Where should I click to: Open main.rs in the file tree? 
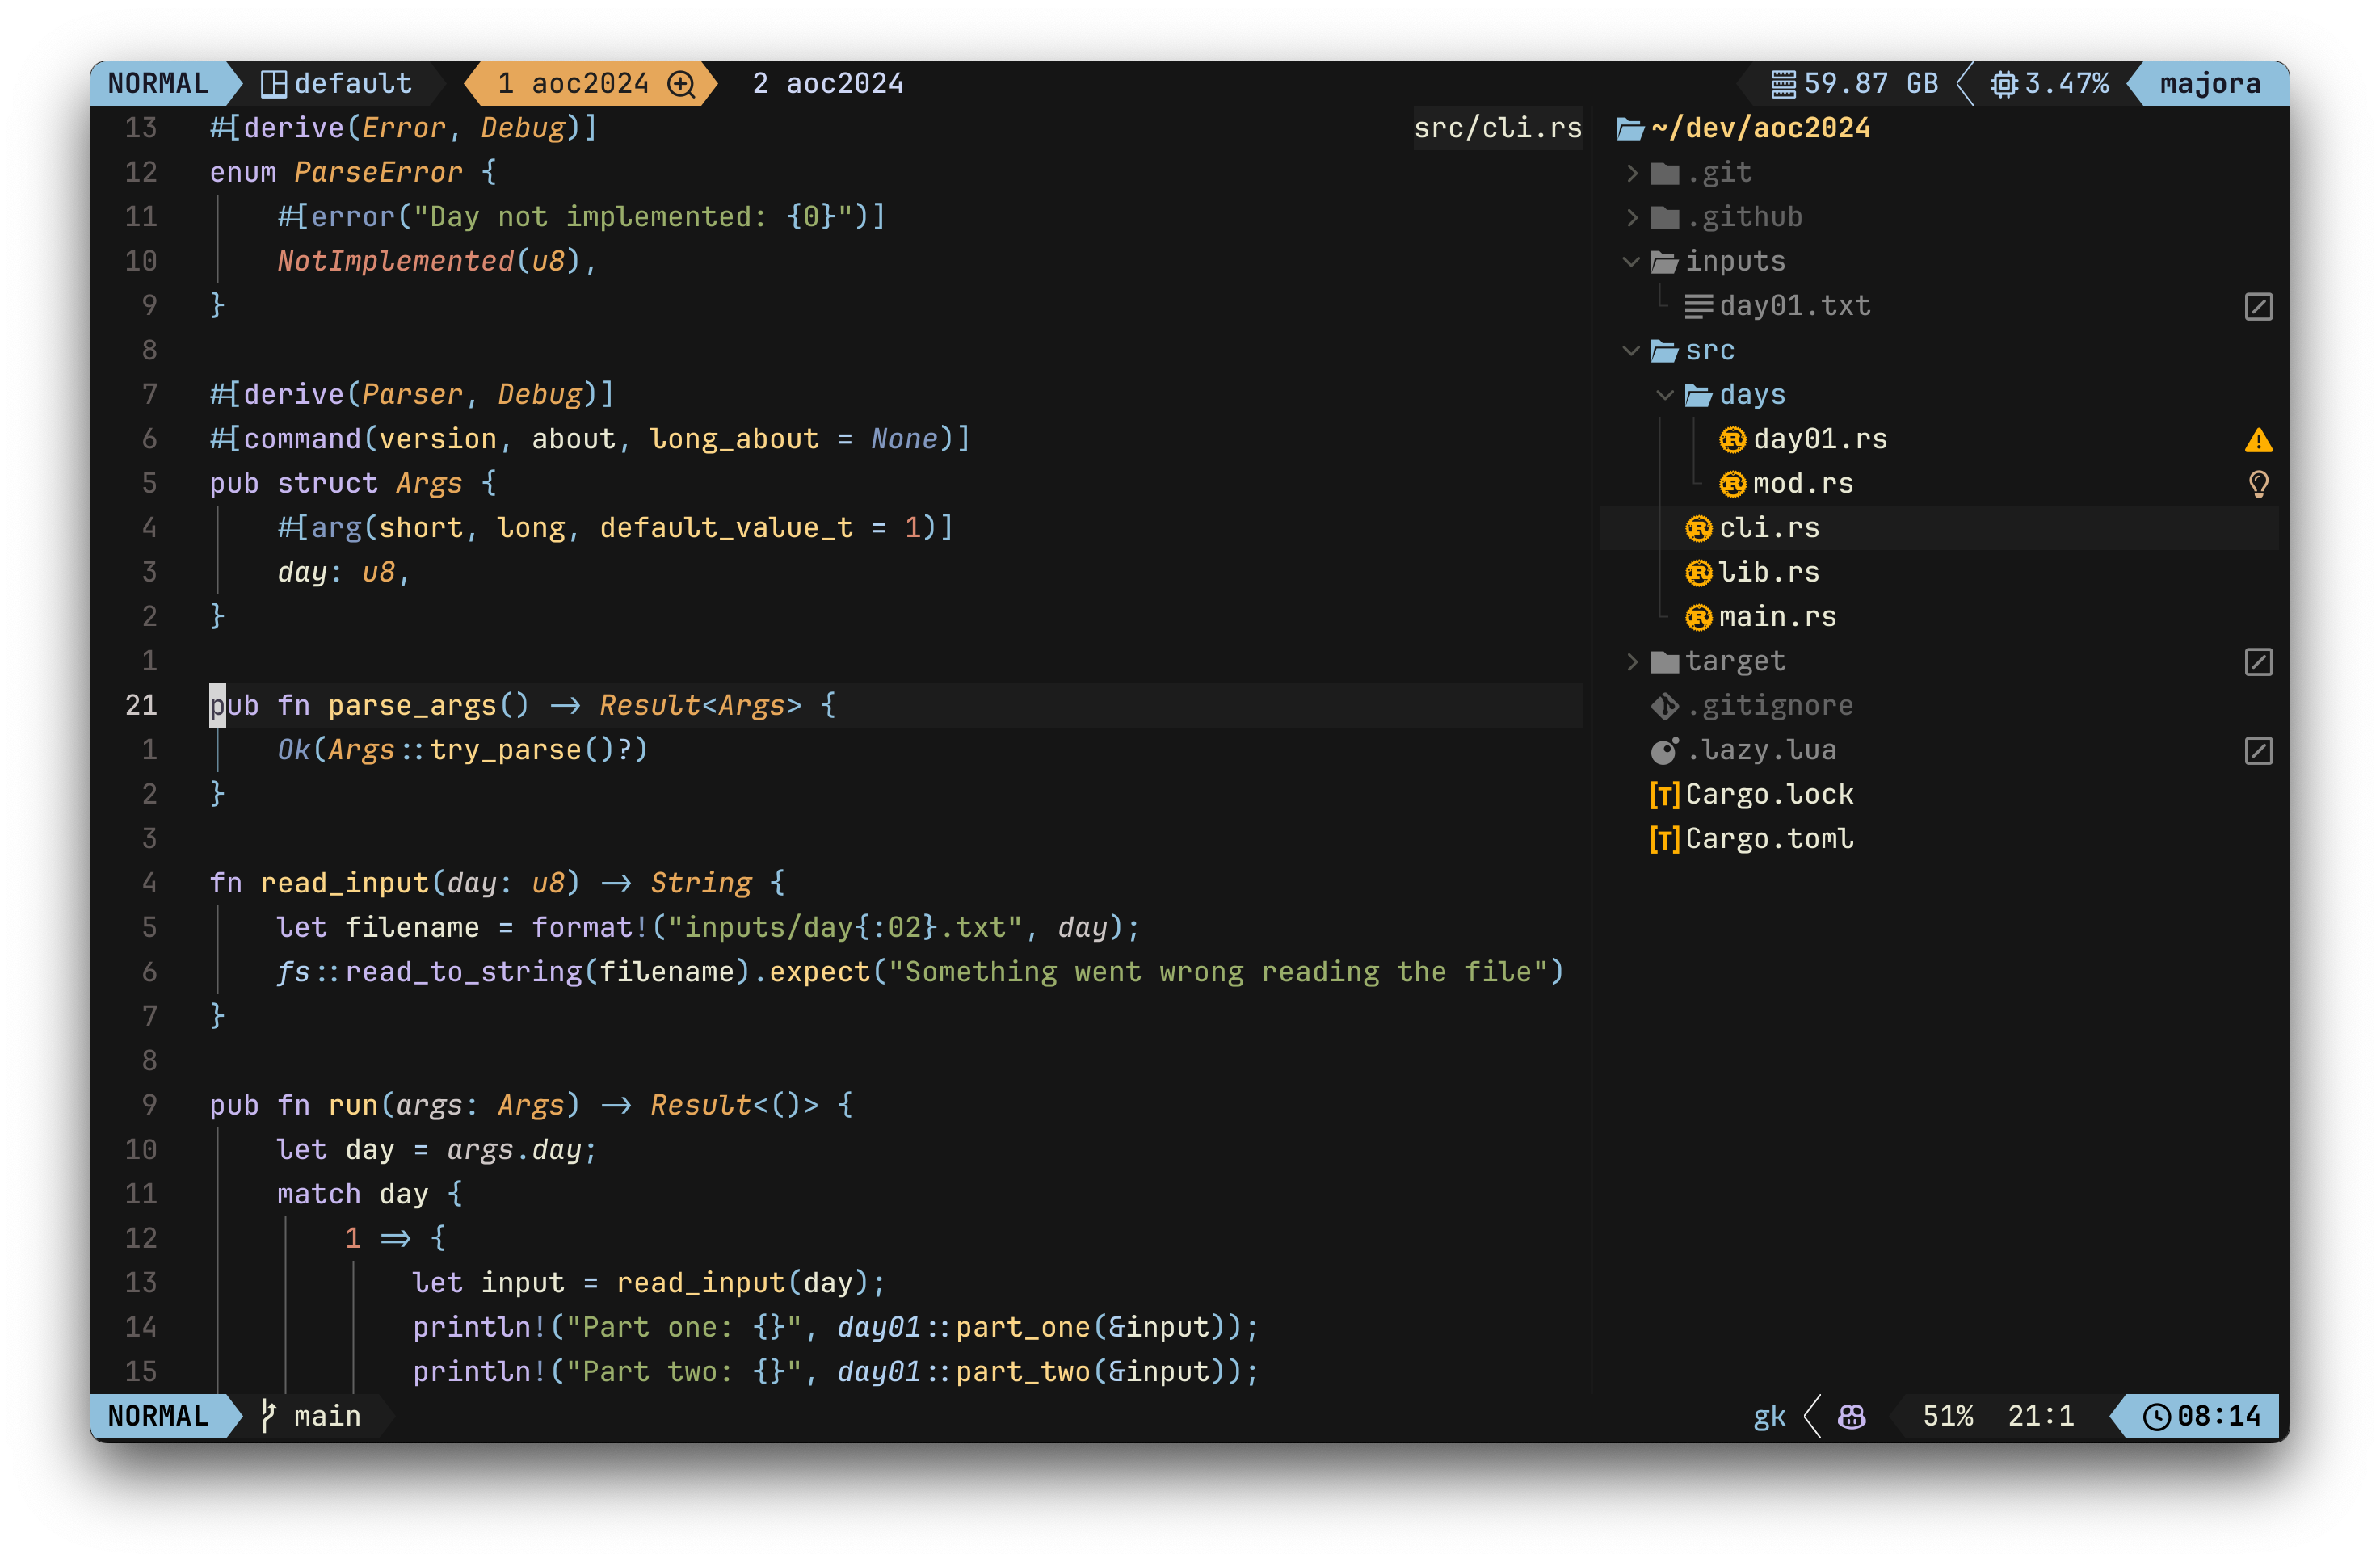coord(1777,617)
